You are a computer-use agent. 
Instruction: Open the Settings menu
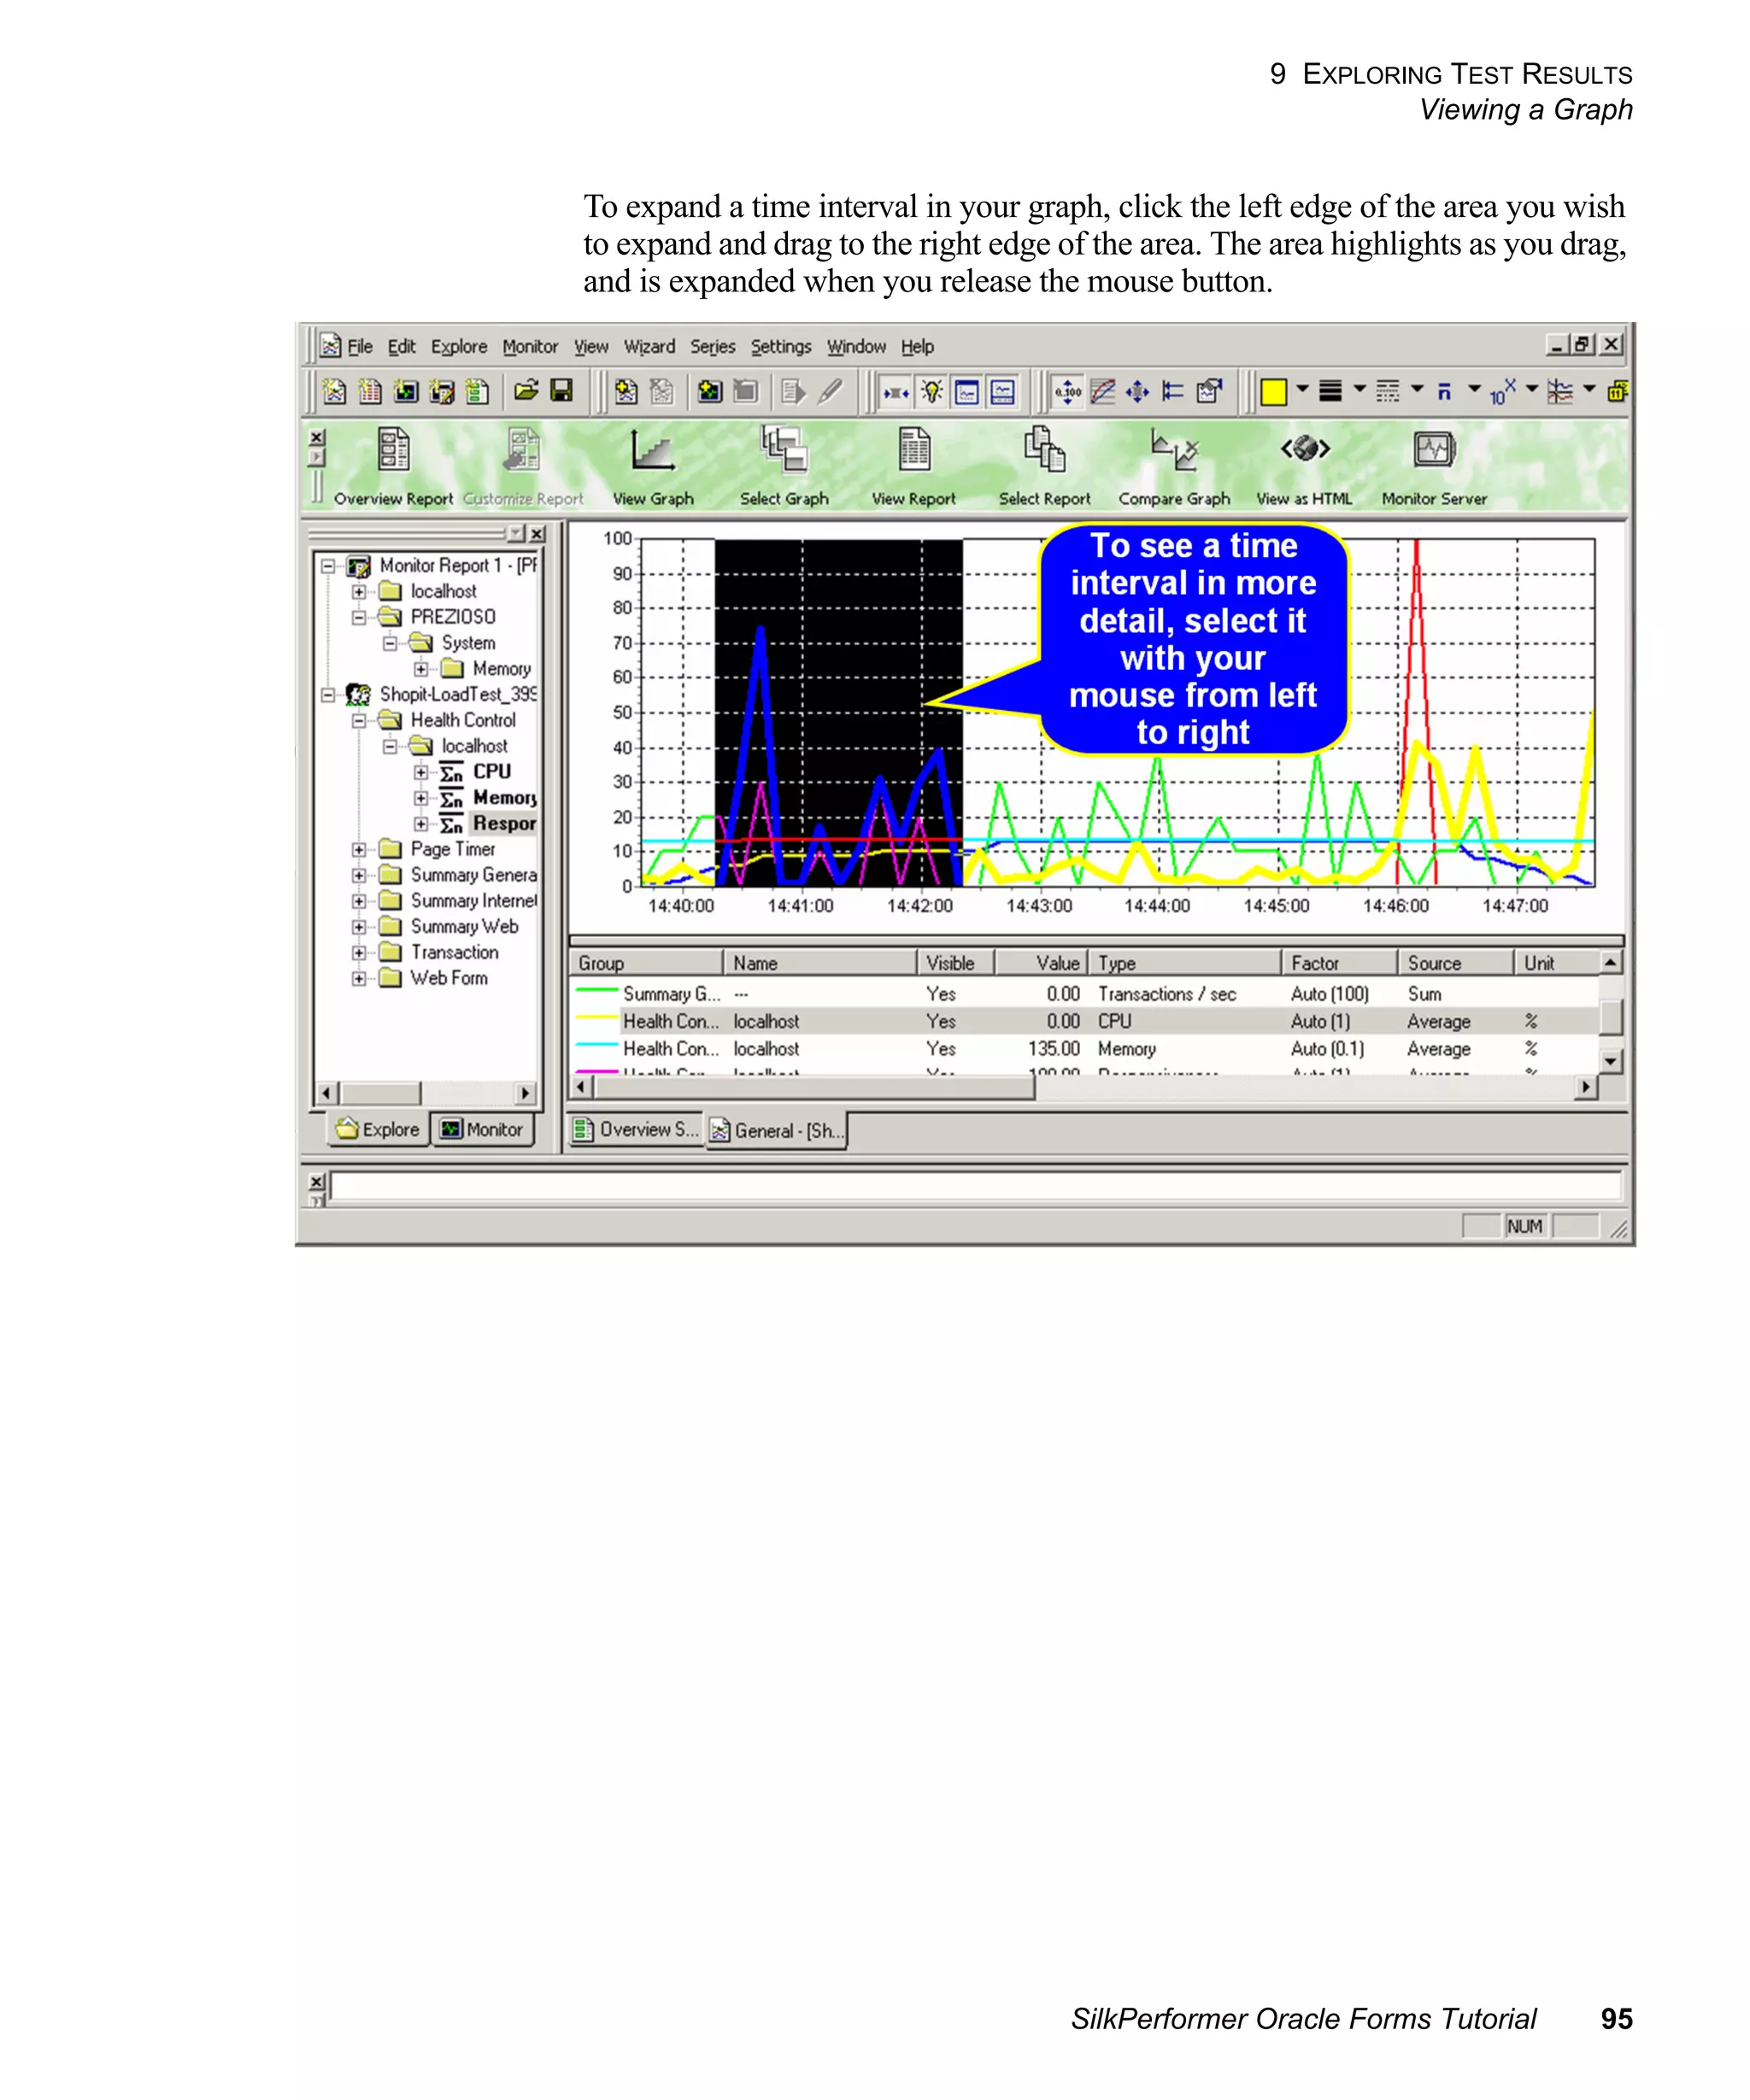[x=781, y=347]
